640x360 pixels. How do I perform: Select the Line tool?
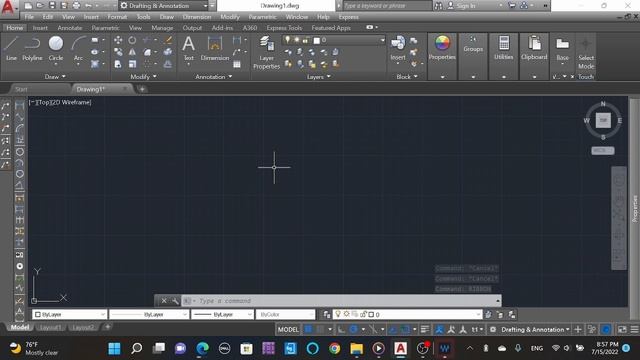coord(11,49)
